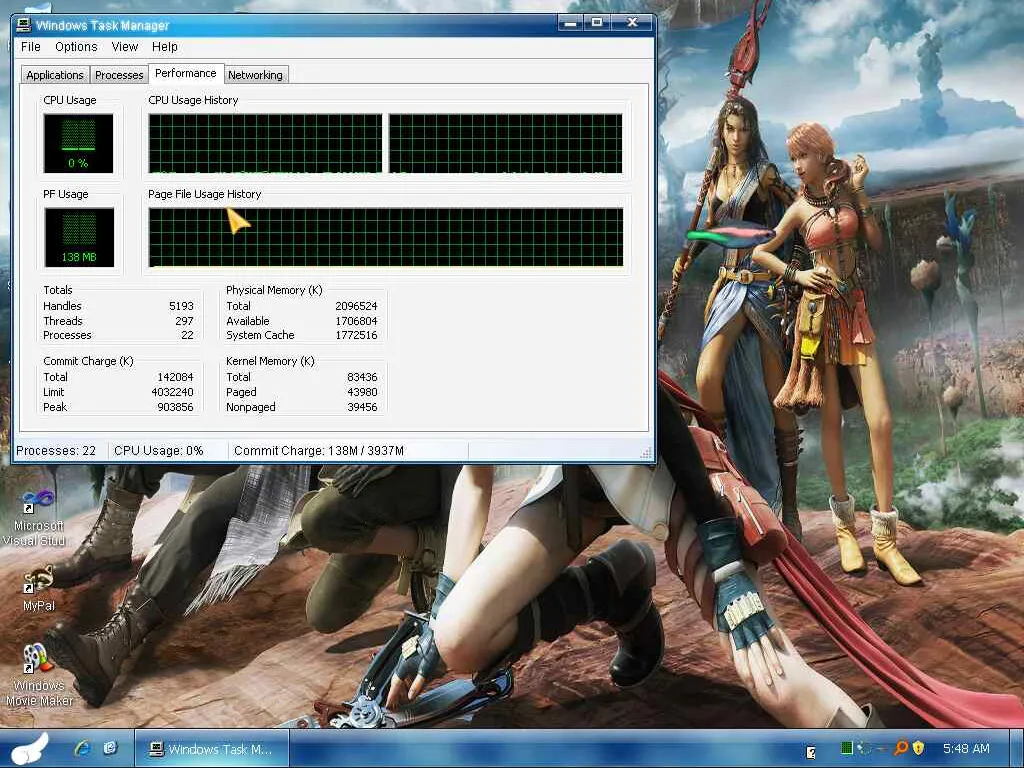Viewport: 1024px width, 768px height.
Task: Click the yellow security shield tray icon
Action: [918, 748]
